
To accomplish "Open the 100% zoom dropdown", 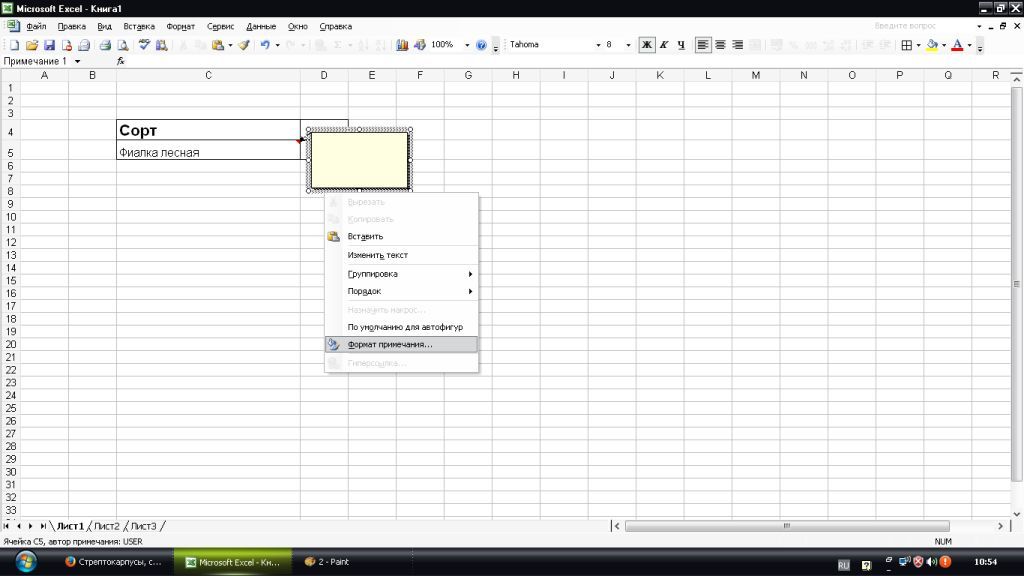I will pyautogui.click(x=467, y=45).
